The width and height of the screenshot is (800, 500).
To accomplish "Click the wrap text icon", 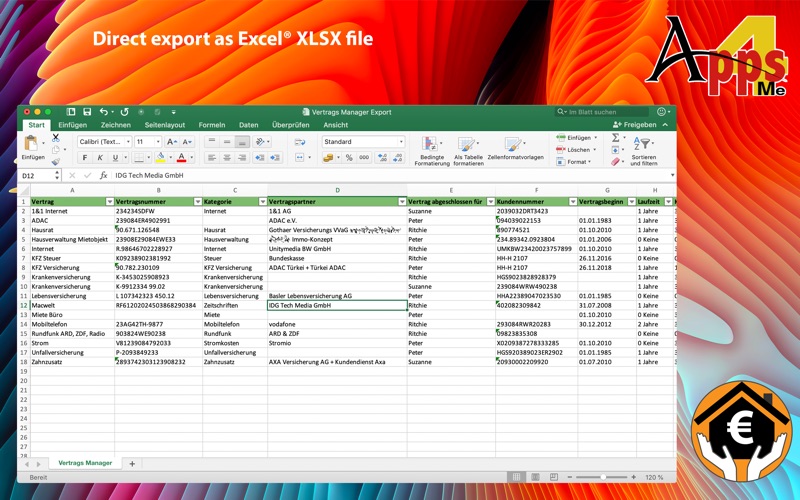I will [x=300, y=142].
